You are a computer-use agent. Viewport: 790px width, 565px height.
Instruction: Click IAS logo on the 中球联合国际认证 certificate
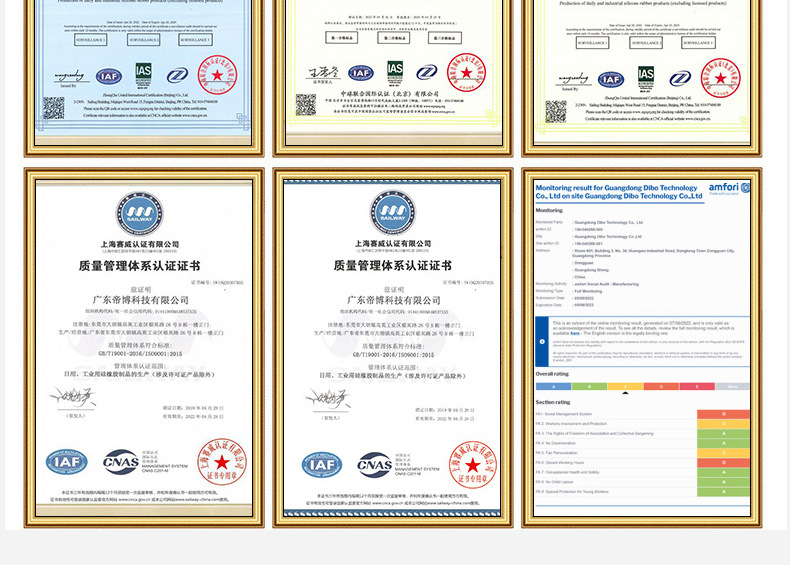pyautogui.click(x=395, y=73)
